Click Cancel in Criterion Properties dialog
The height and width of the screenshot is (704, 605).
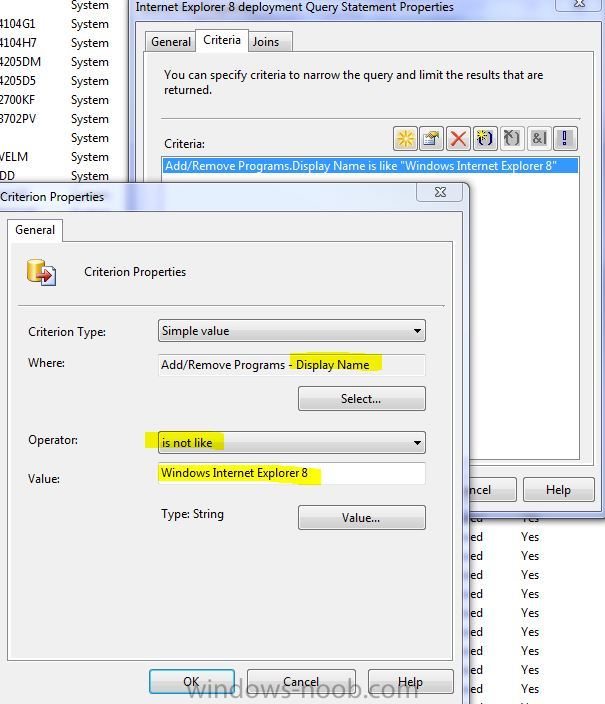301,682
